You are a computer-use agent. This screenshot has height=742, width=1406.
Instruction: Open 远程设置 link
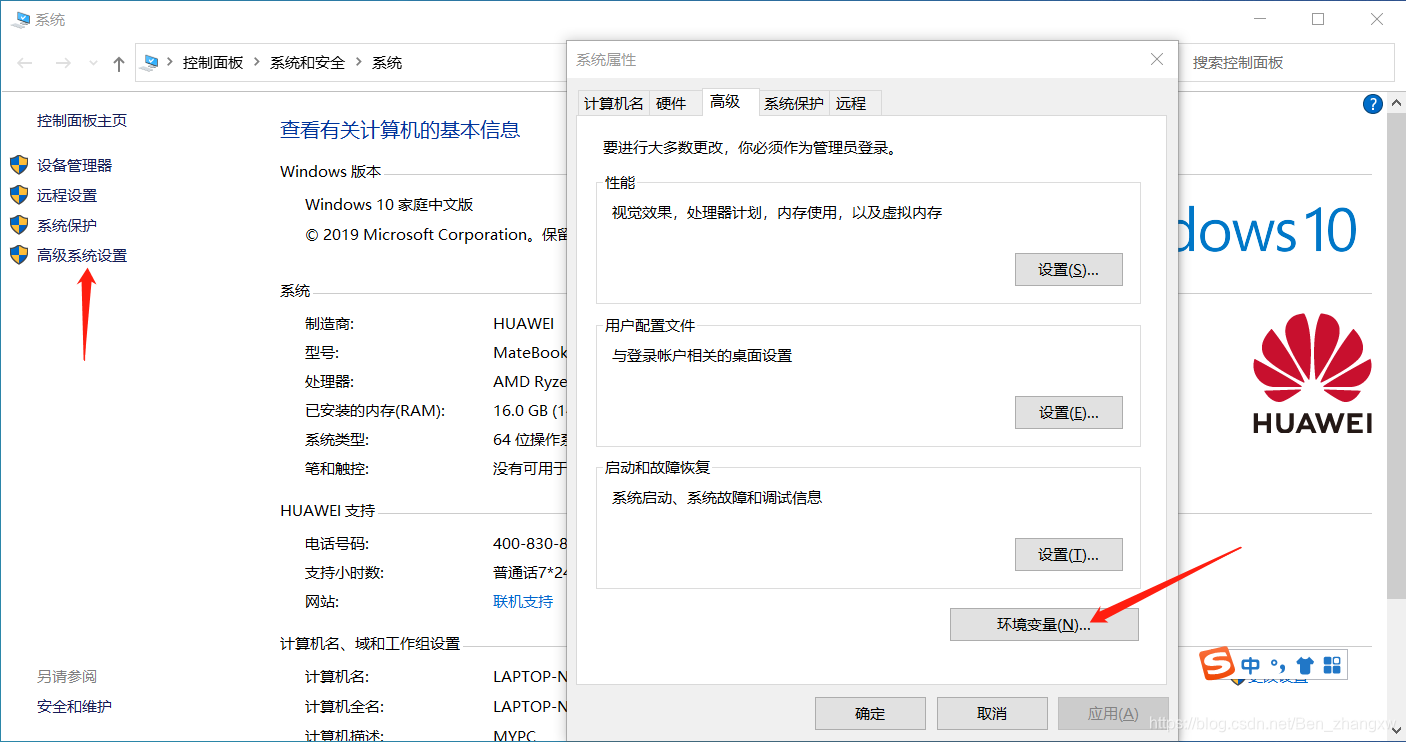67,196
